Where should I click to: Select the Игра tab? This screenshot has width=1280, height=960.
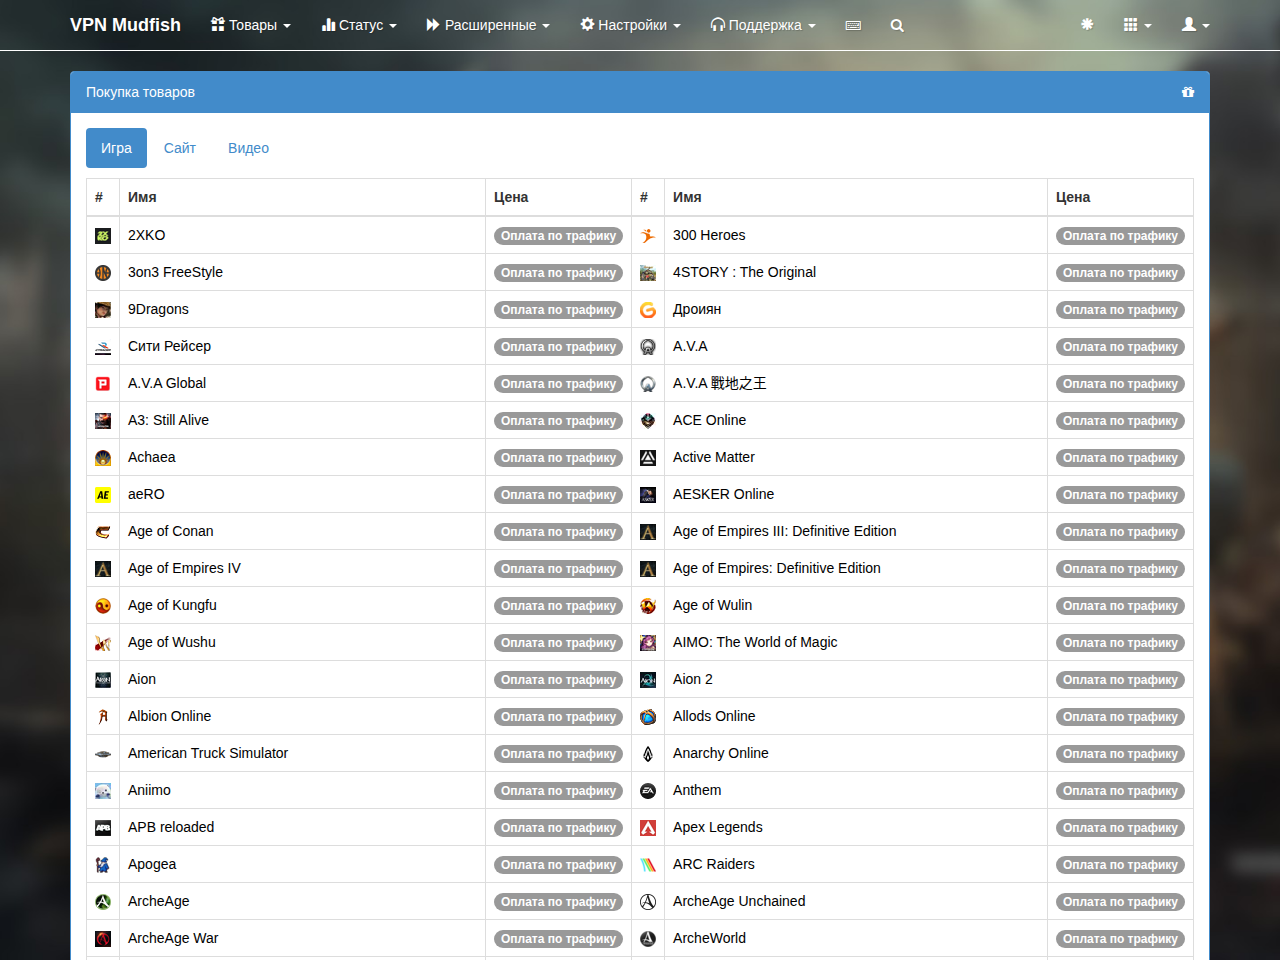tap(116, 148)
